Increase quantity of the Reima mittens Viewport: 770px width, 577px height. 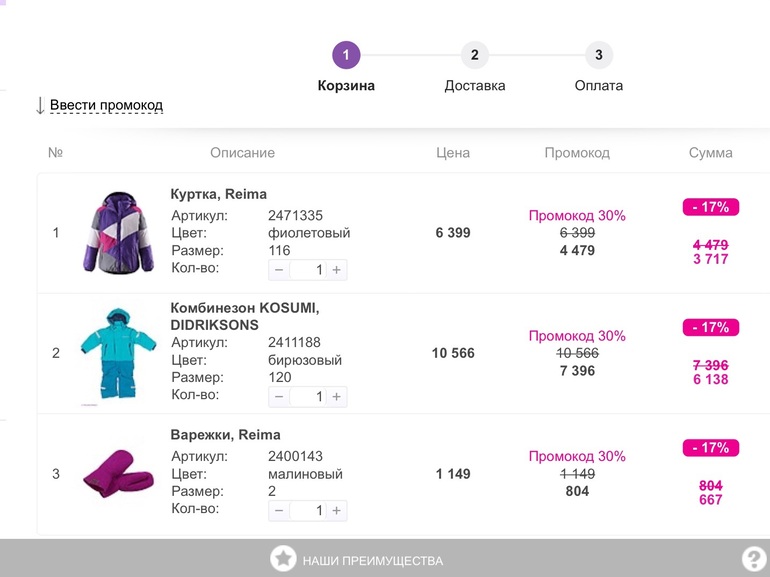[x=337, y=511]
